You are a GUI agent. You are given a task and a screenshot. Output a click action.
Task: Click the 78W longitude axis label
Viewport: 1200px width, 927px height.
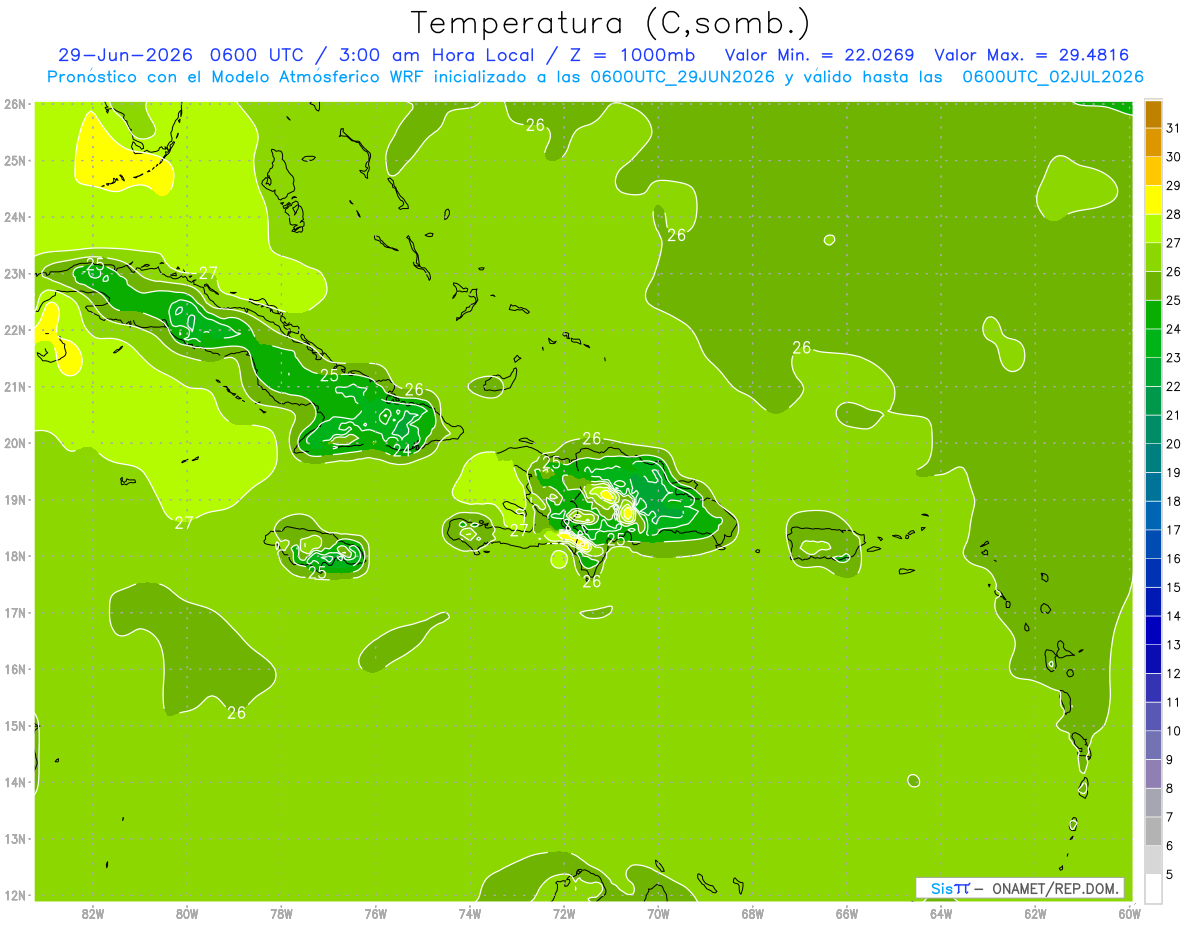(281, 913)
